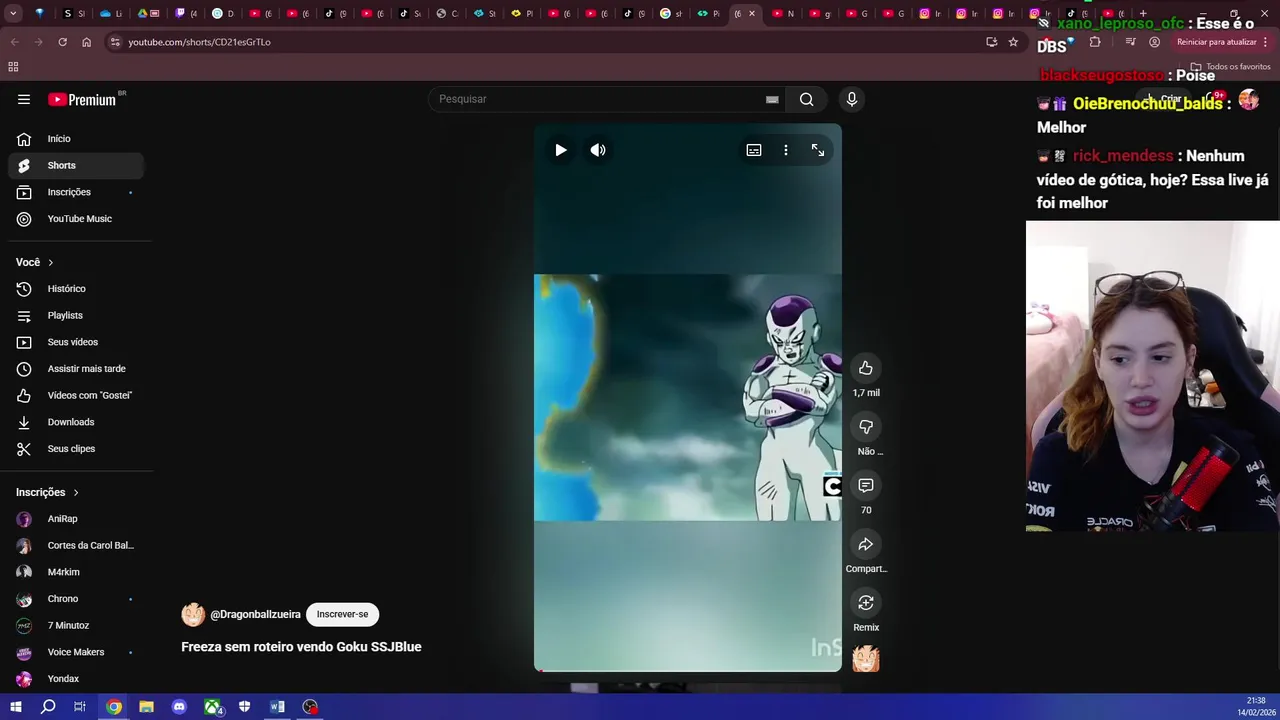Open Playlists from the sidebar
Screen dimensions: 1280x720
click(76, 315)
